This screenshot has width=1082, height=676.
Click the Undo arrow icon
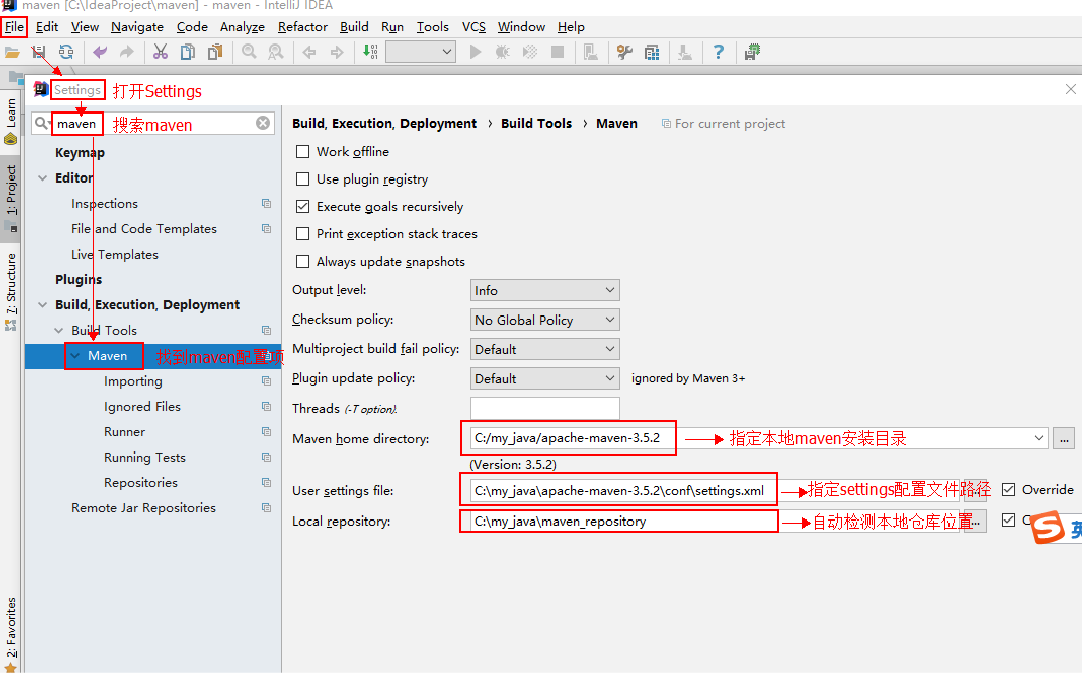[100, 52]
